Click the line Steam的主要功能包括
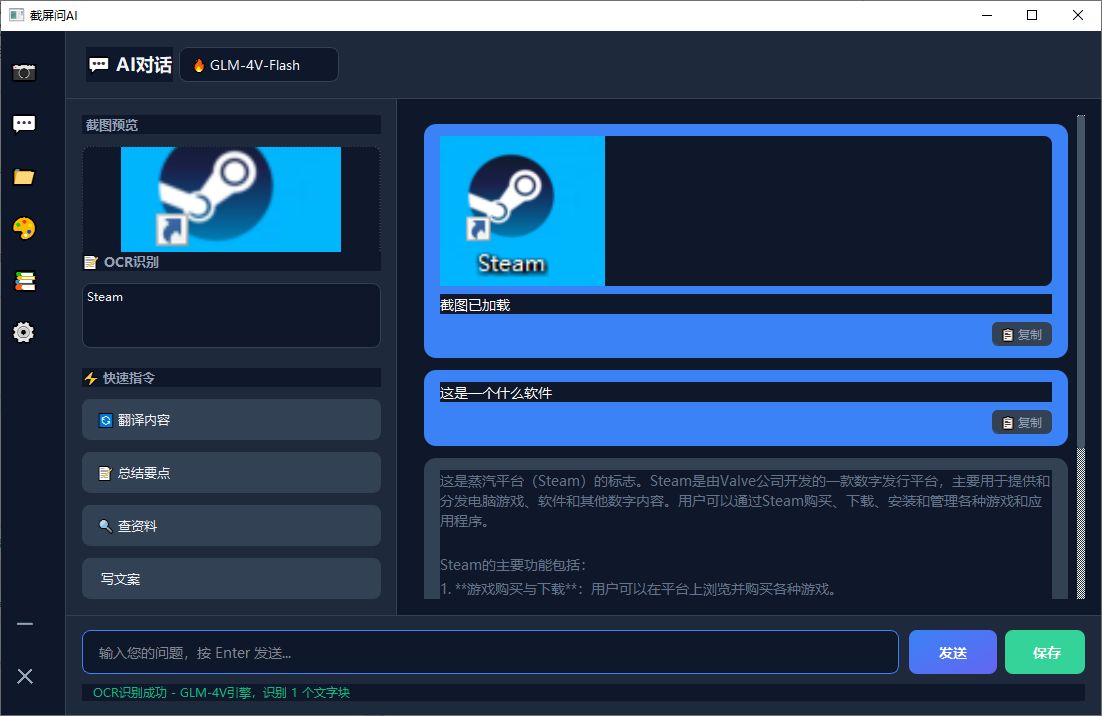Image resolution: width=1102 pixels, height=716 pixels. click(x=513, y=565)
